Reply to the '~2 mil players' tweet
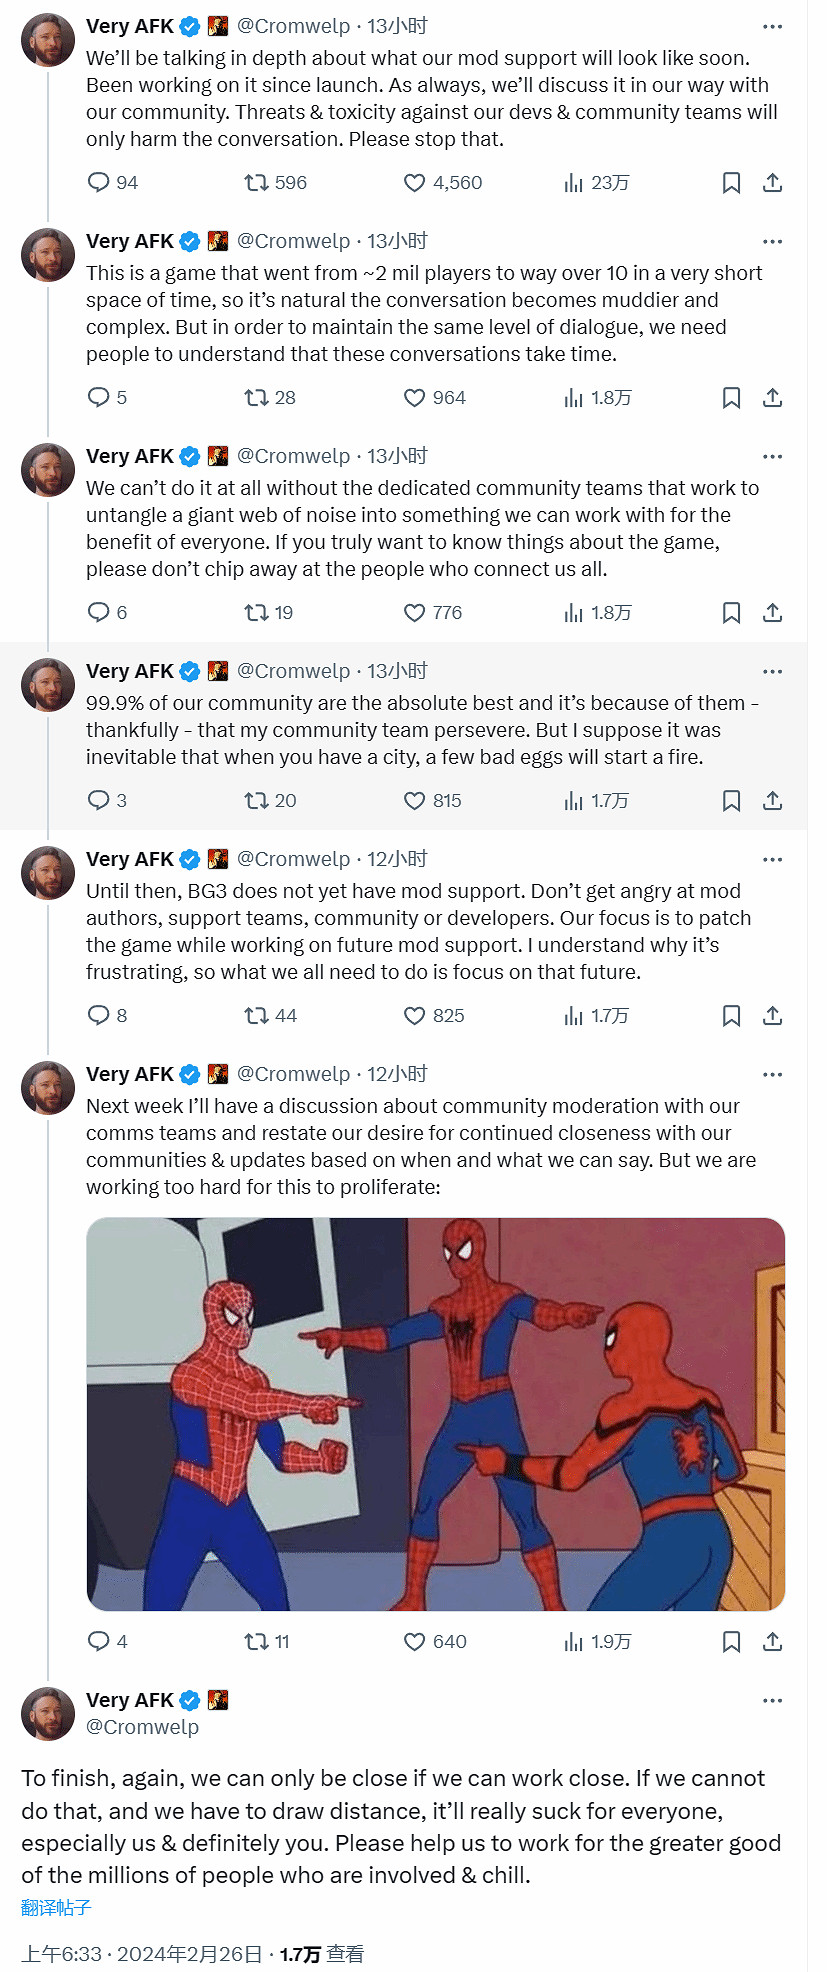This screenshot has width=827, height=1972. pos(98,398)
